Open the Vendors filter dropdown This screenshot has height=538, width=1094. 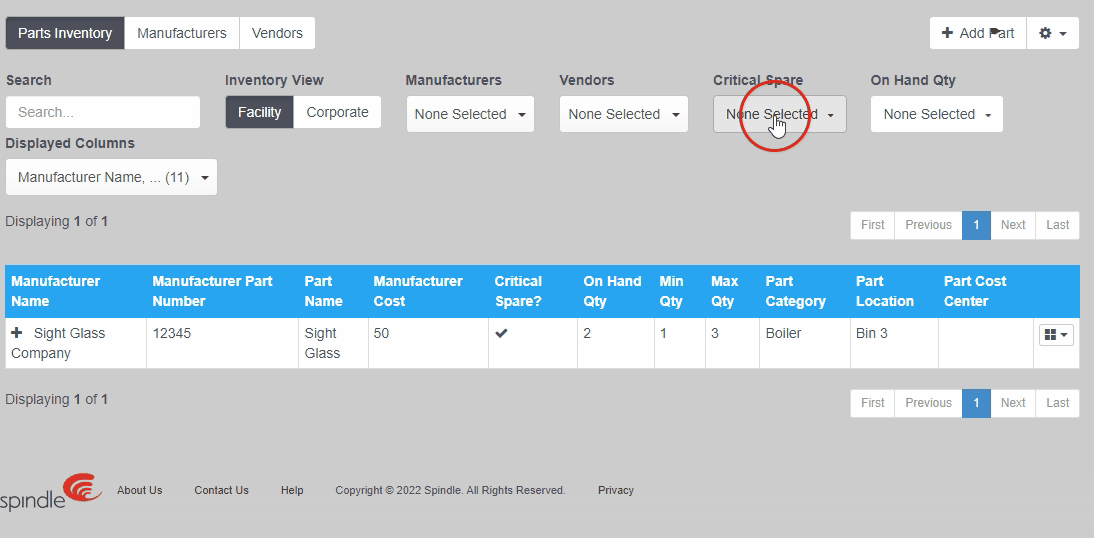point(624,114)
